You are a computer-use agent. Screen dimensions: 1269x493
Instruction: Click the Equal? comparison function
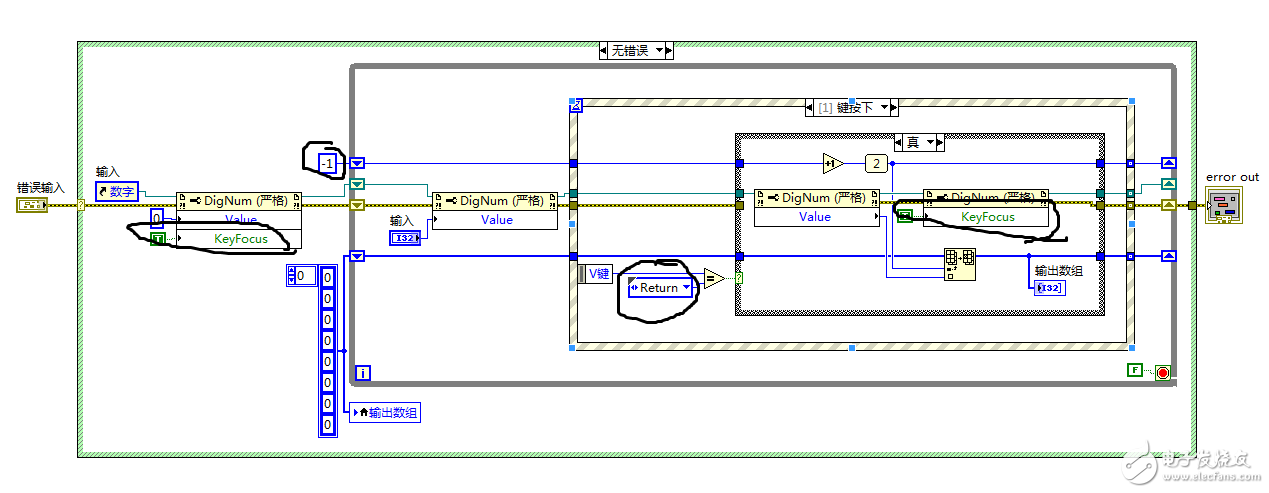[x=713, y=279]
